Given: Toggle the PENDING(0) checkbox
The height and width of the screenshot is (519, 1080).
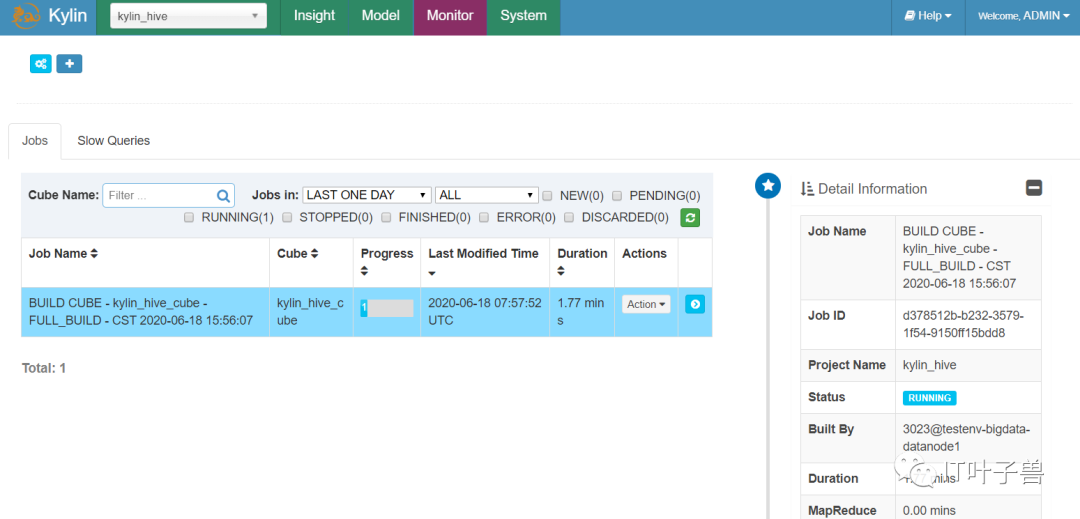Looking at the screenshot, I should coord(617,195).
